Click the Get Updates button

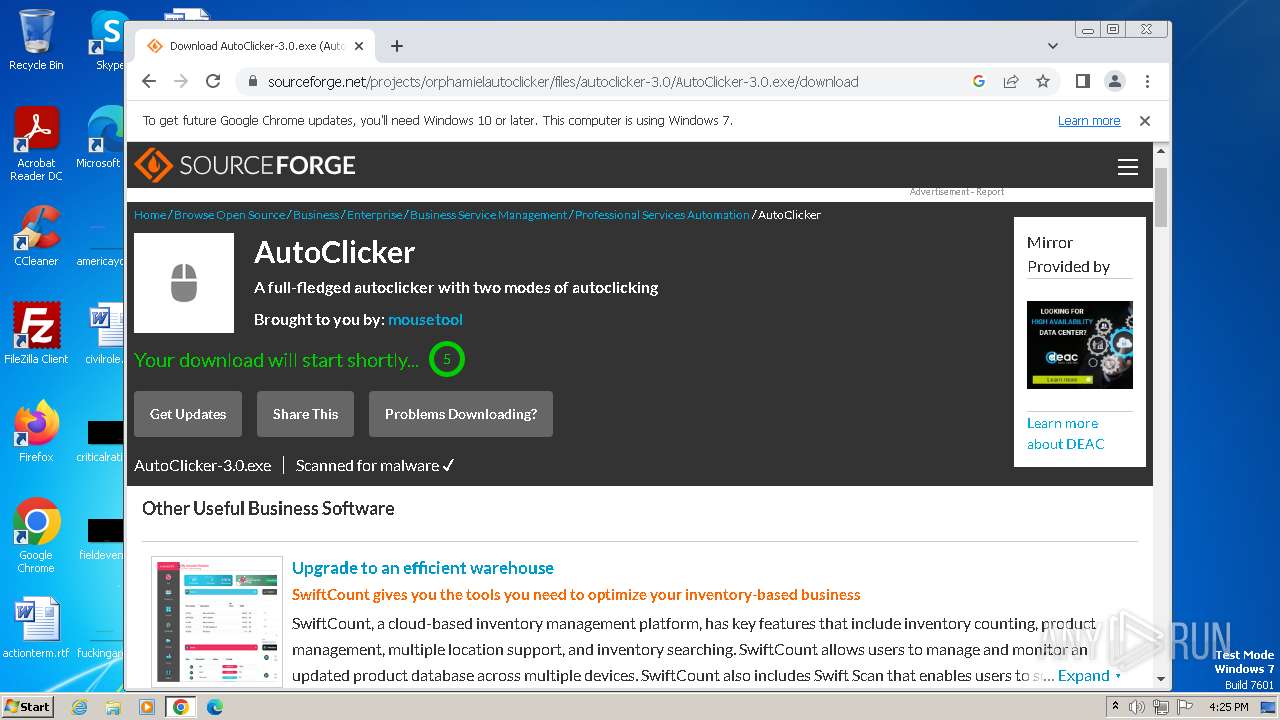(188, 414)
